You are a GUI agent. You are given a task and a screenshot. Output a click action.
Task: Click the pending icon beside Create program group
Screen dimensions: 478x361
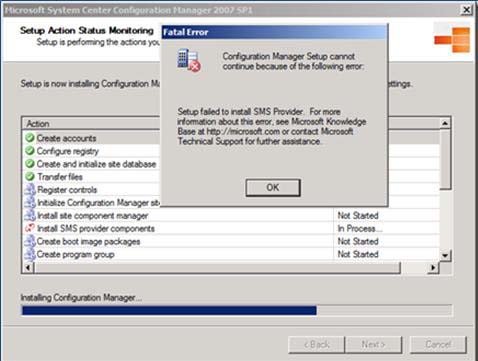pos(30,254)
